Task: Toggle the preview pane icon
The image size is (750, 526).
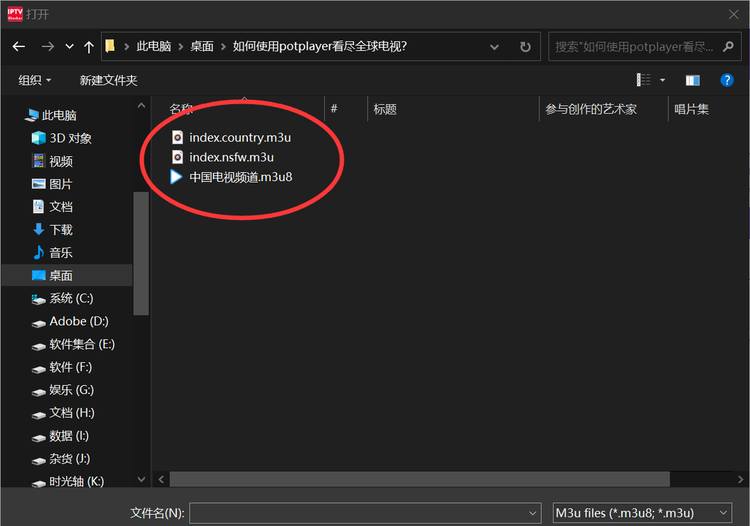Action: 692,80
